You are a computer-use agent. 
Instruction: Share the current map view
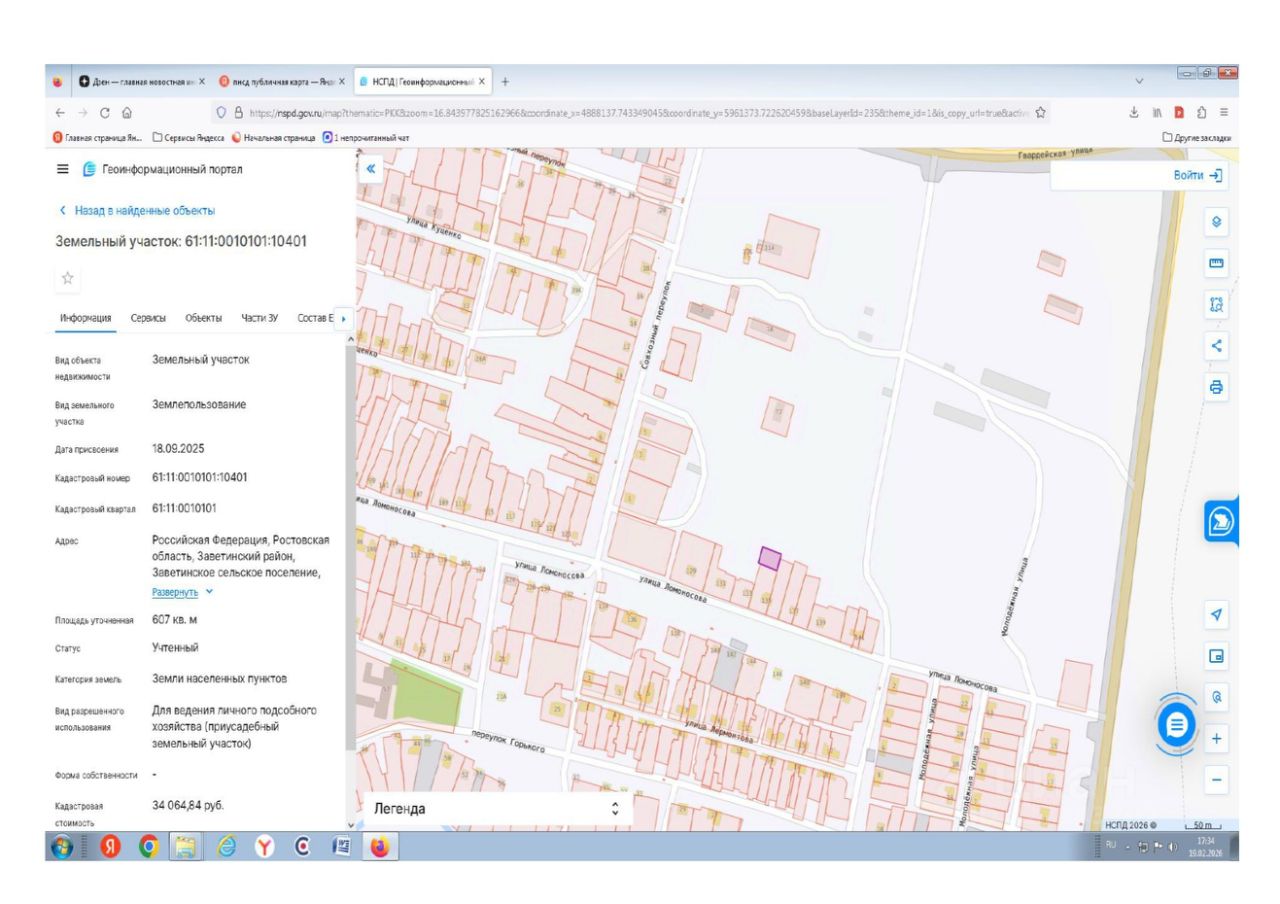tap(1216, 346)
